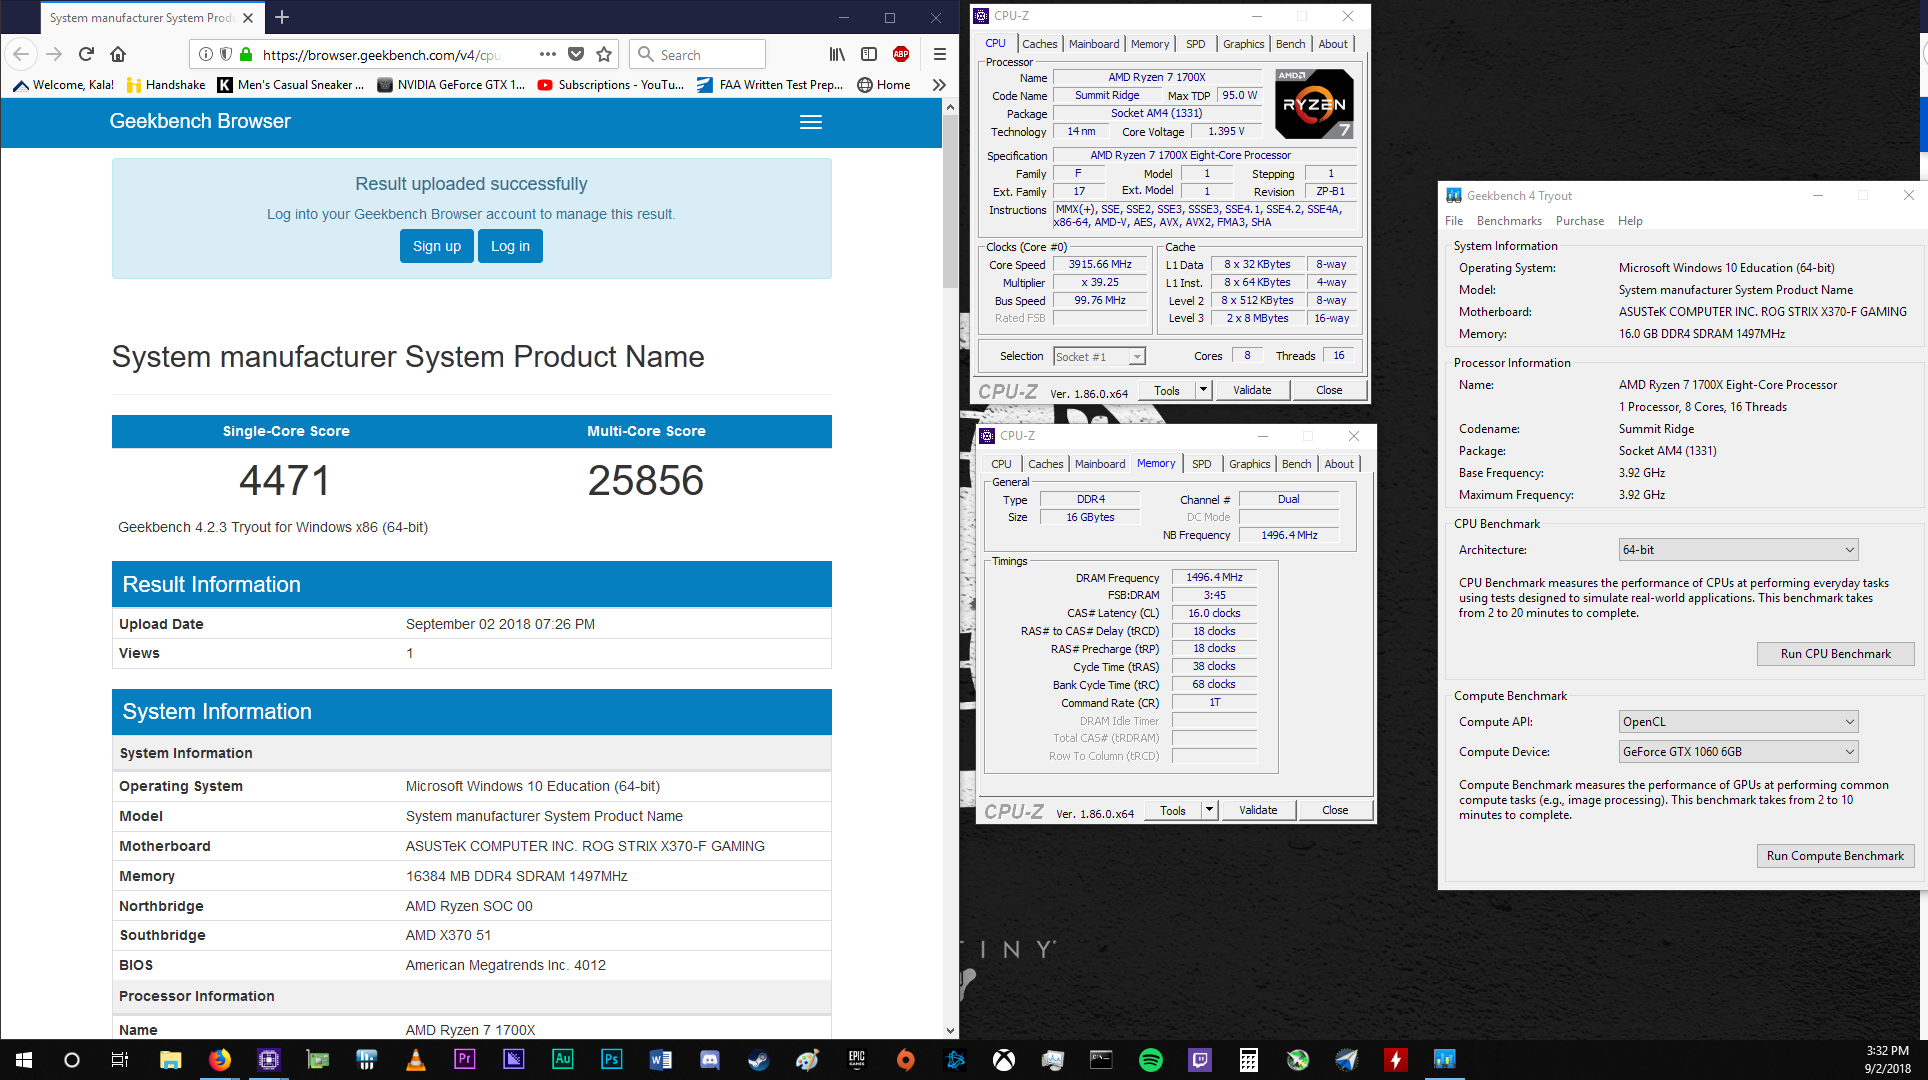Open the Adblock Plus extension icon
This screenshot has height=1080, width=1928.
(x=901, y=54)
